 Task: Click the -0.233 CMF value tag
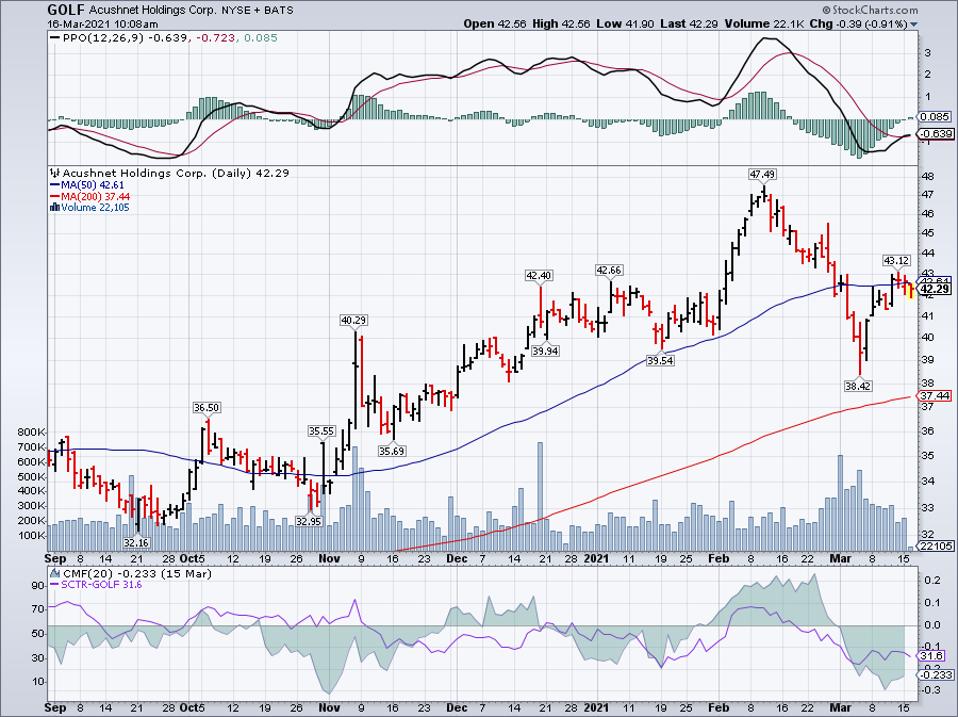click(x=936, y=675)
